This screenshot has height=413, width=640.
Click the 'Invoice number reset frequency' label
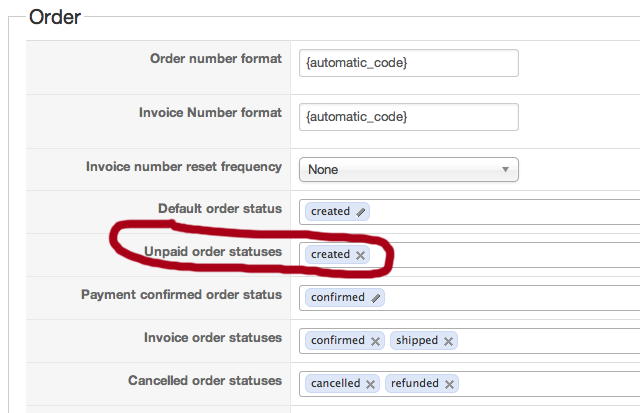point(184,167)
